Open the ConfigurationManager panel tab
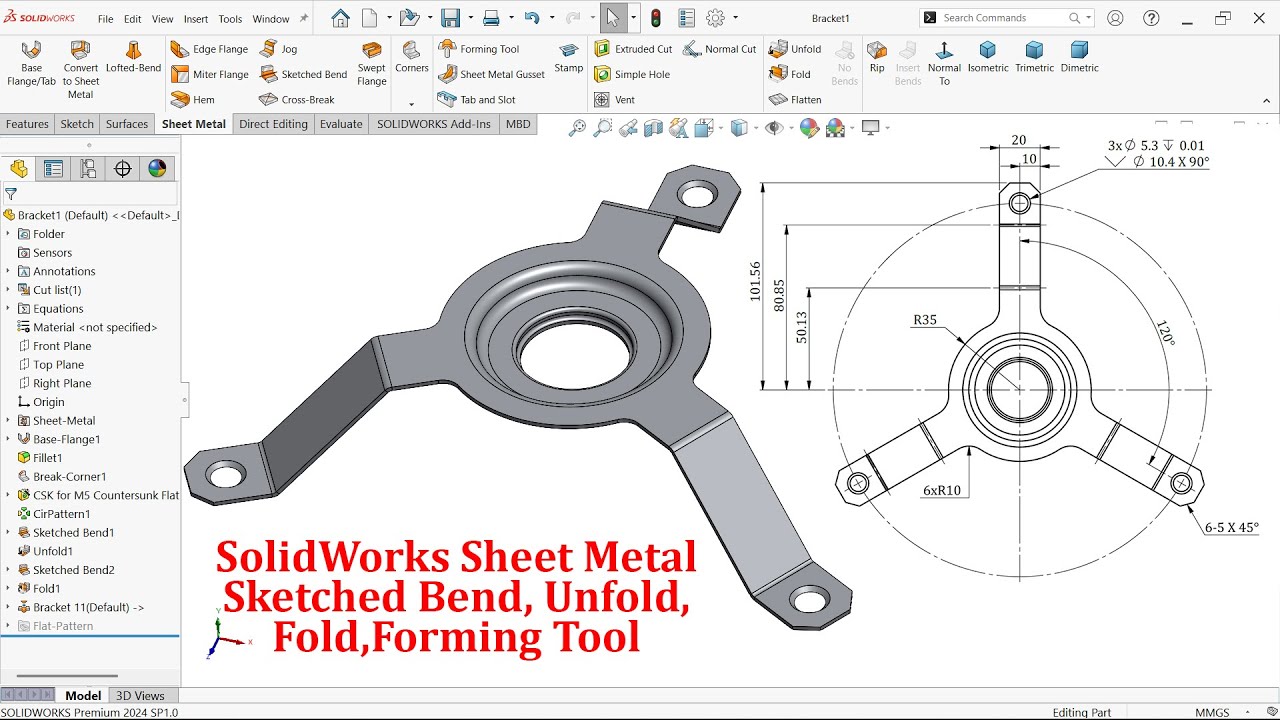The image size is (1280, 720). click(x=88, y=169)
